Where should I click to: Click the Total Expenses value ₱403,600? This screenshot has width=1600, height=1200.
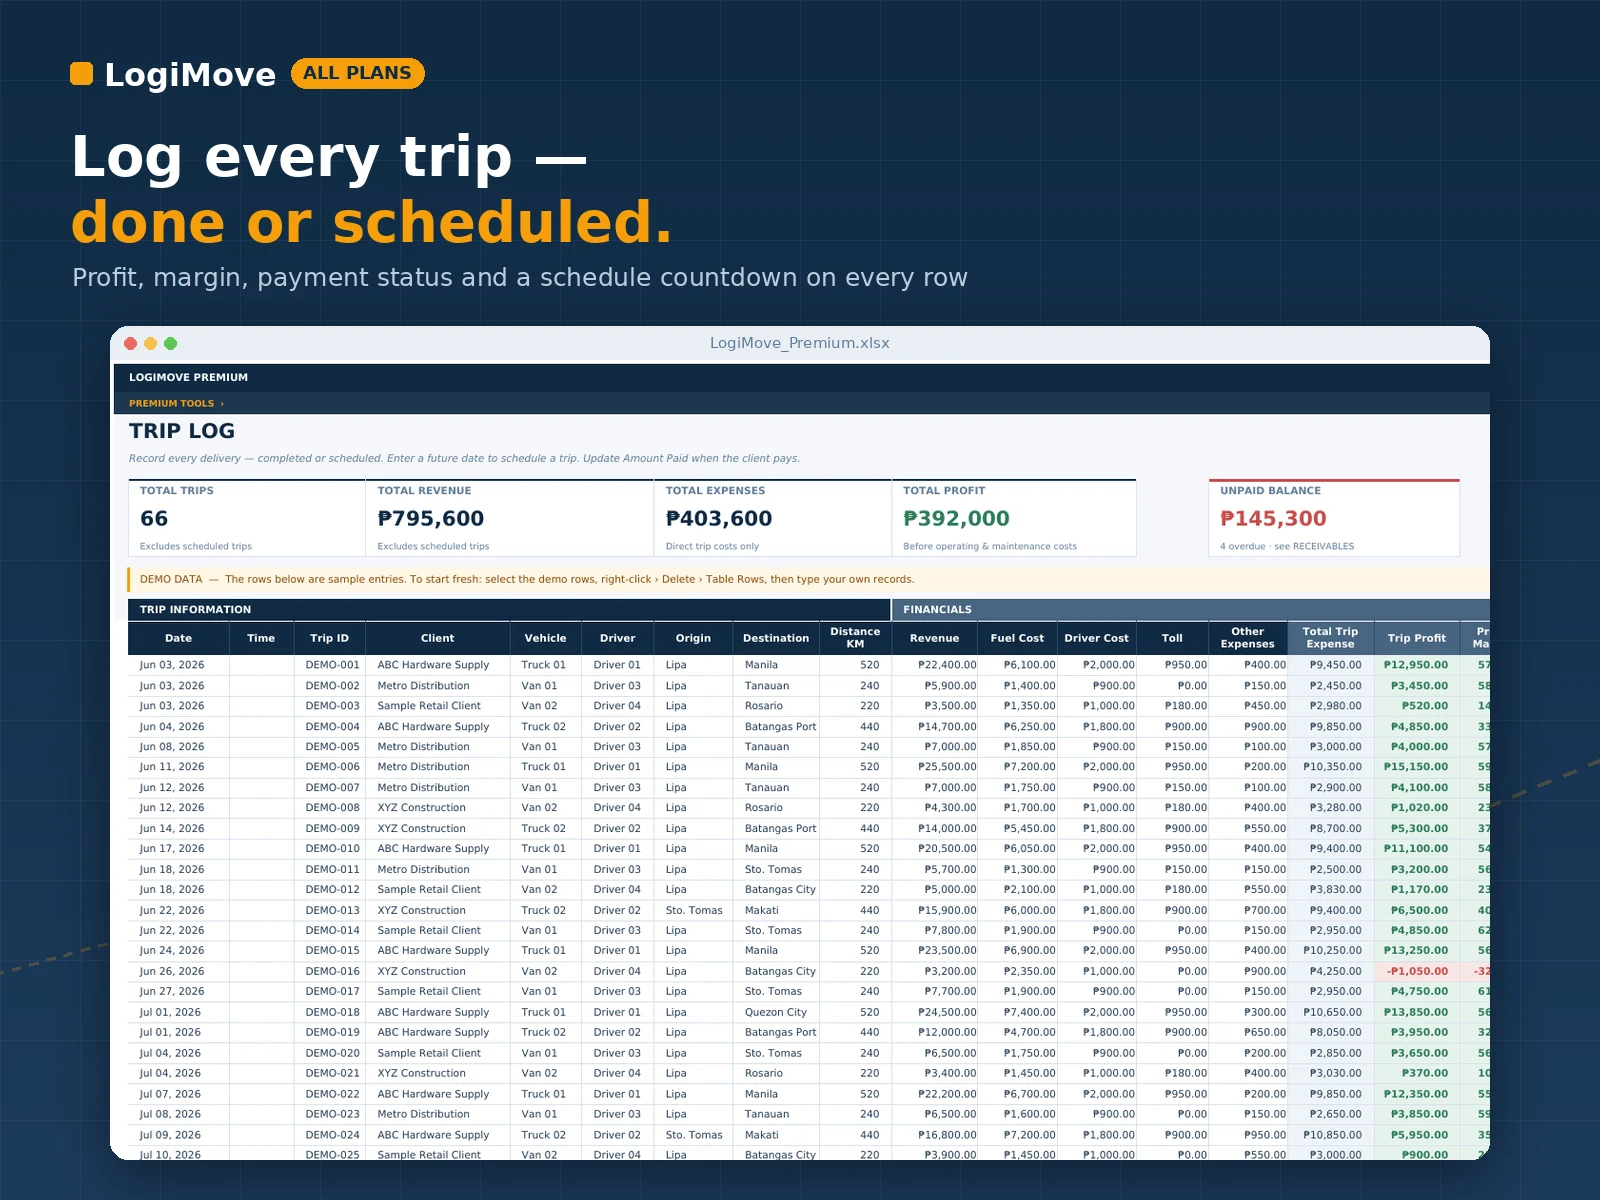(719, 519)
